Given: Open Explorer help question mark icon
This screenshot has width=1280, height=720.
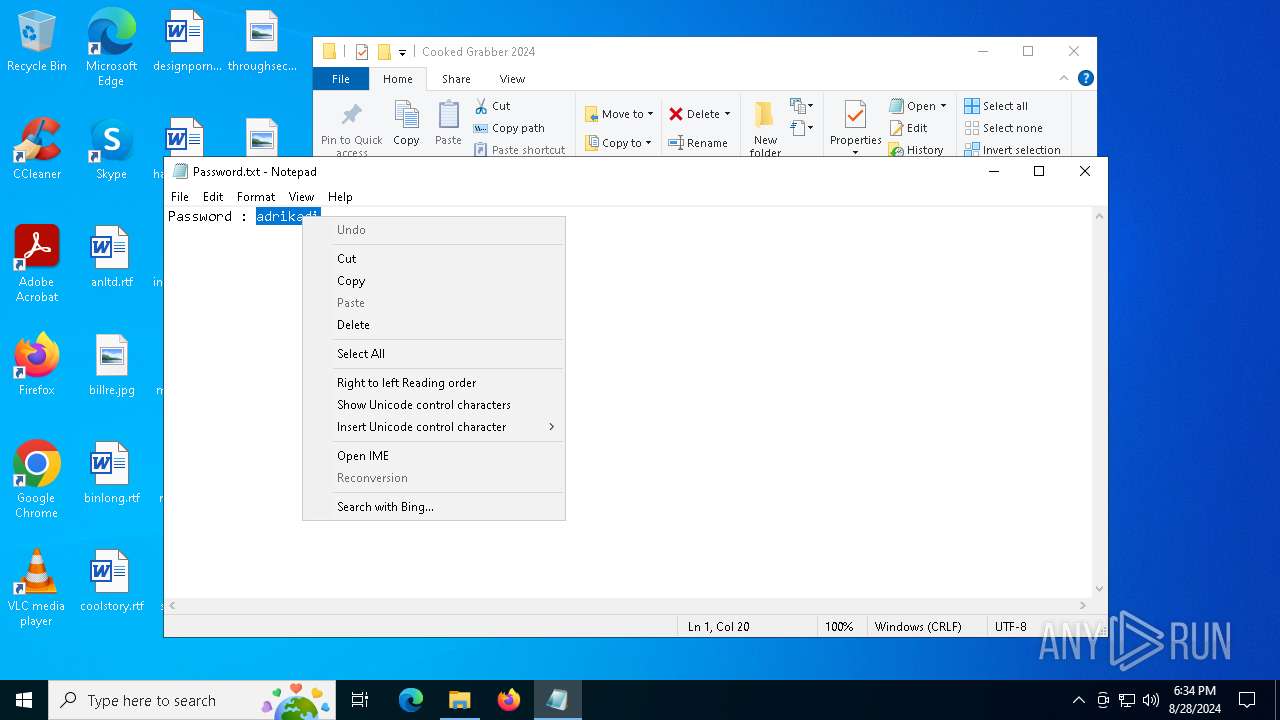Looking at the screenshot, I should pyautogui.click(x=1086, y=78).
